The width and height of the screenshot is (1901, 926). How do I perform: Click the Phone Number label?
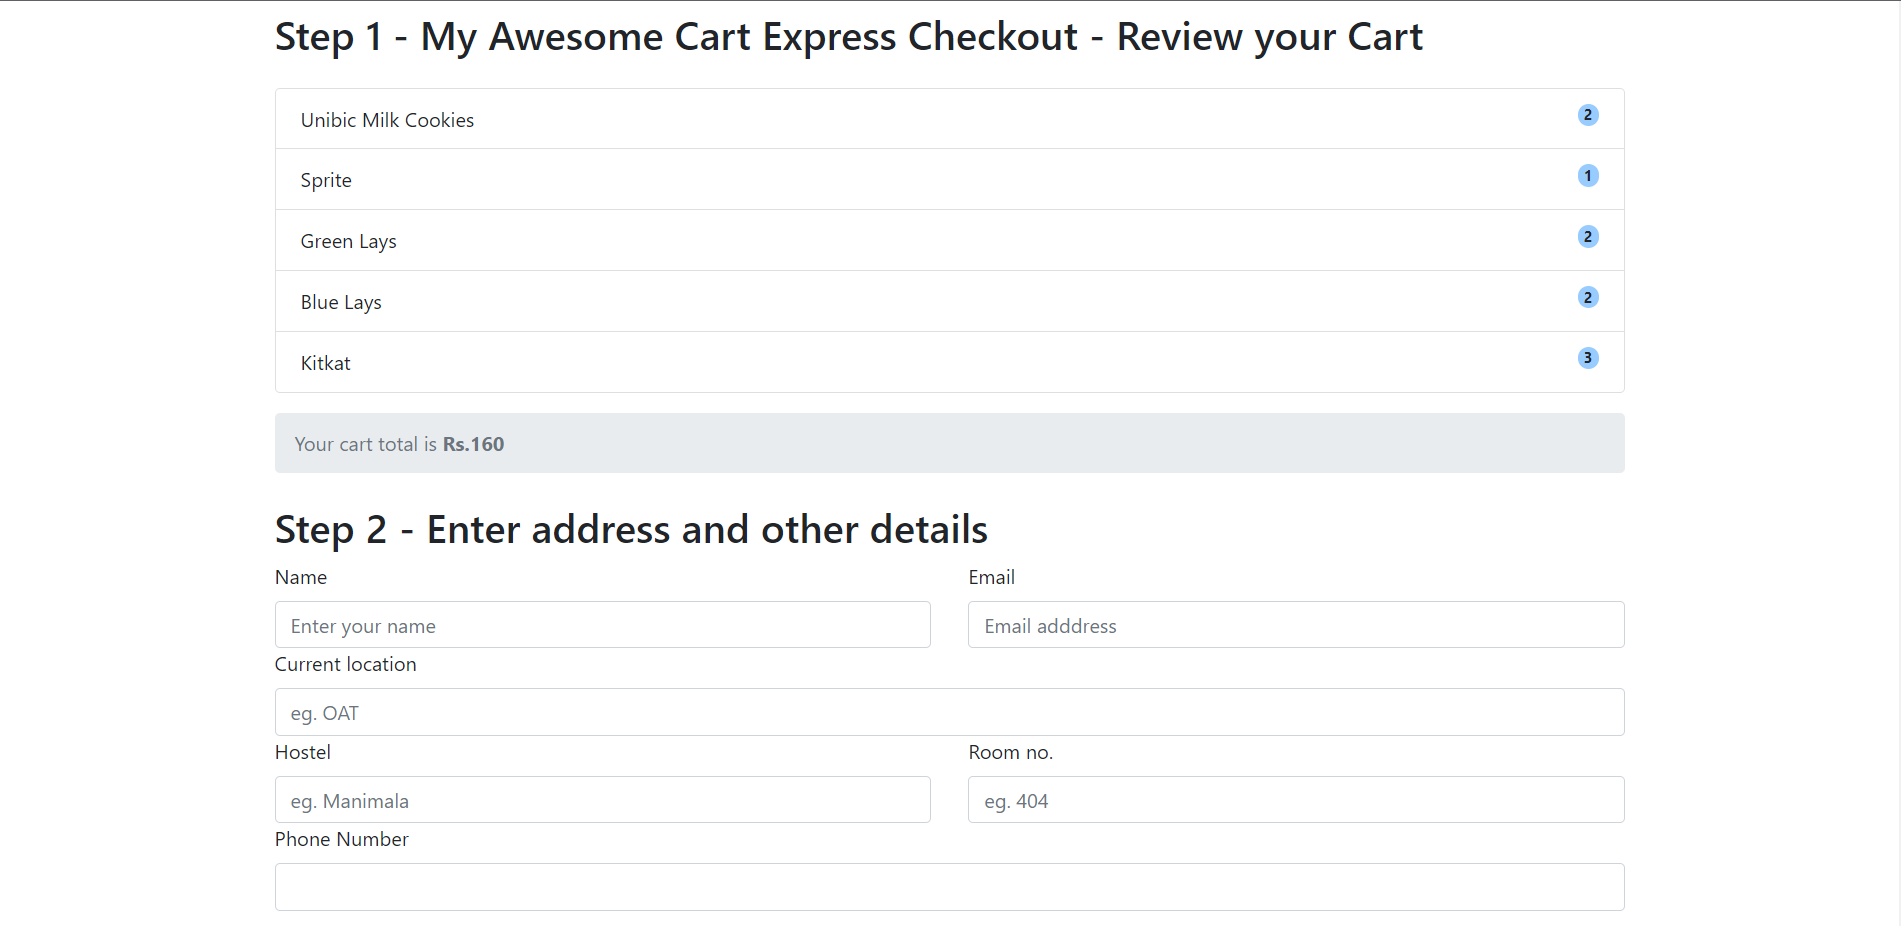pos(341,839)
